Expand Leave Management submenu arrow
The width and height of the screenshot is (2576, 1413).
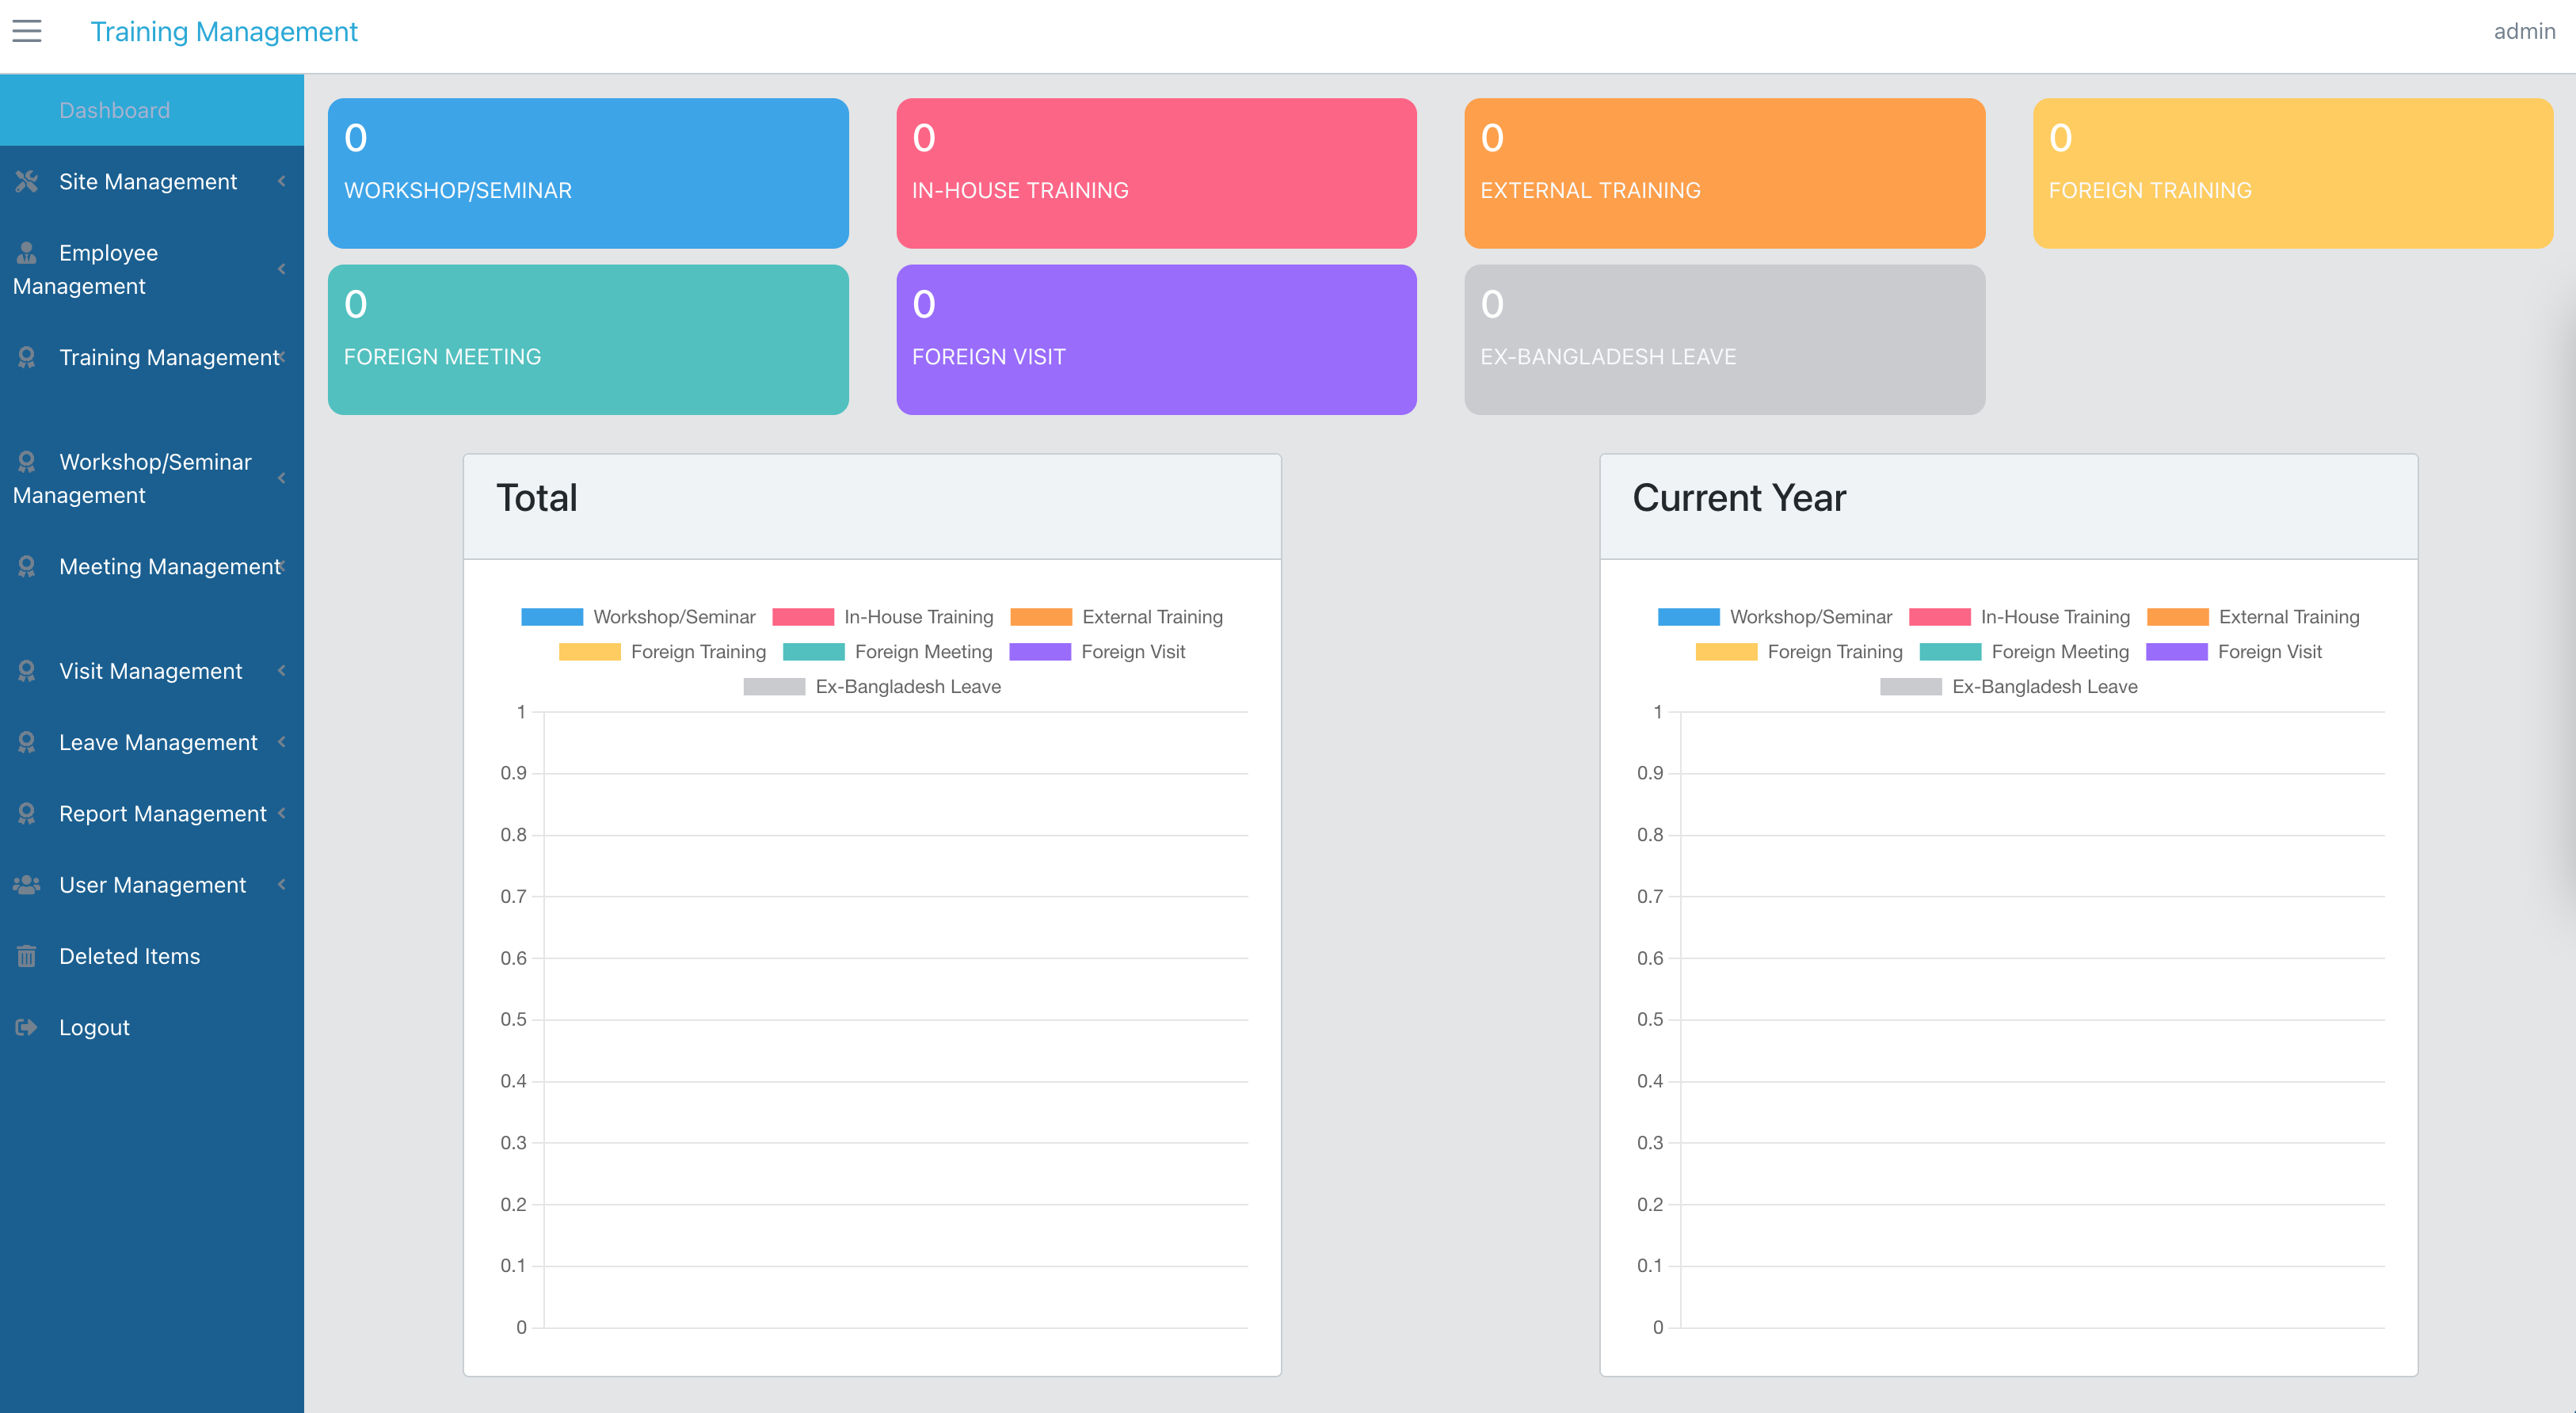[x=282, y=742]
